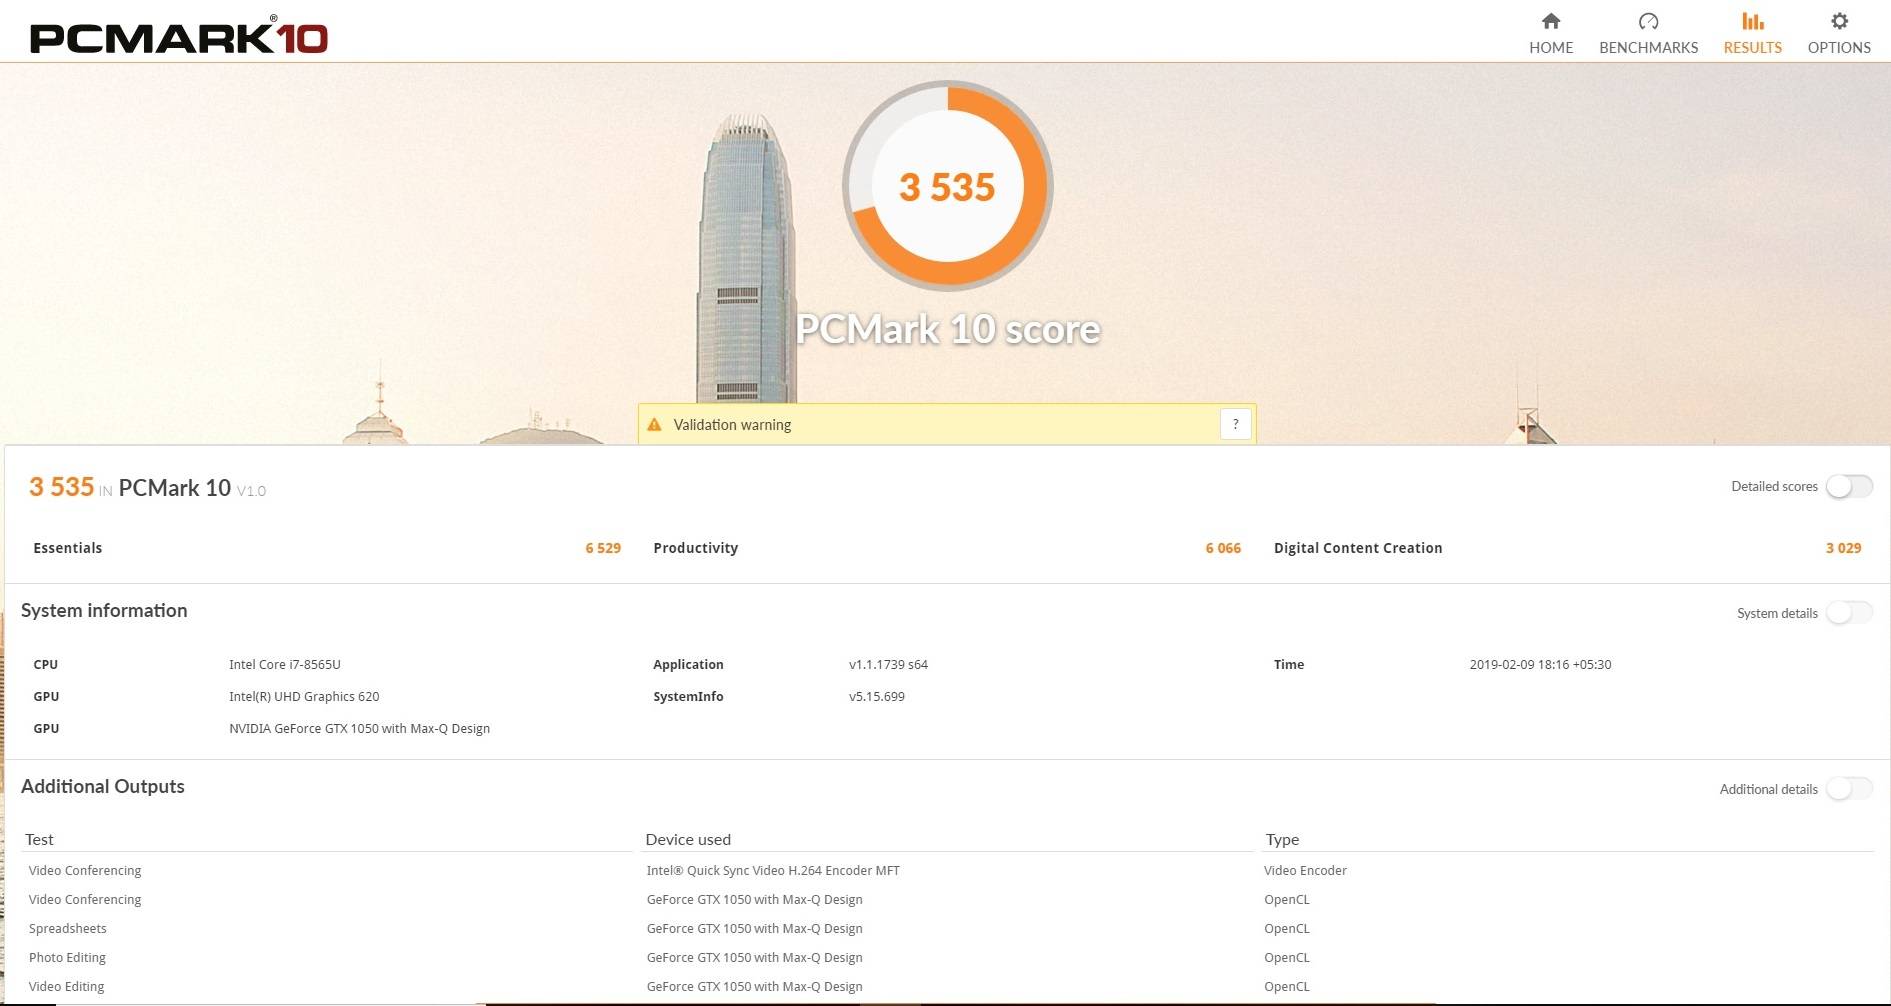Open the OPTIONS tab
This screenshot has height=1006, width=1891.
click(1839, 34)
